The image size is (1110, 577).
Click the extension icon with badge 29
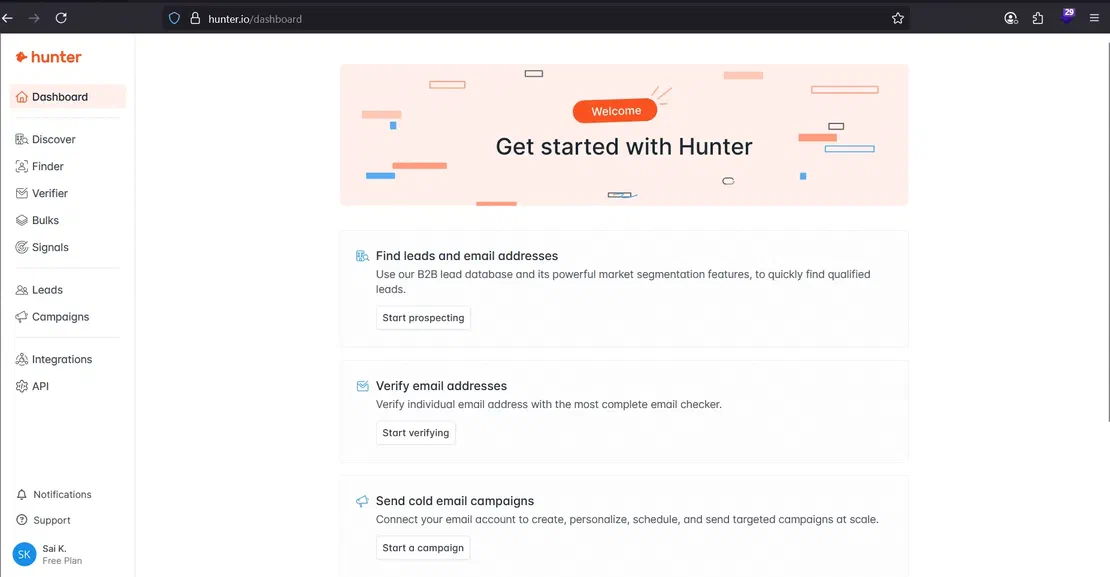tap(1067, 16)
